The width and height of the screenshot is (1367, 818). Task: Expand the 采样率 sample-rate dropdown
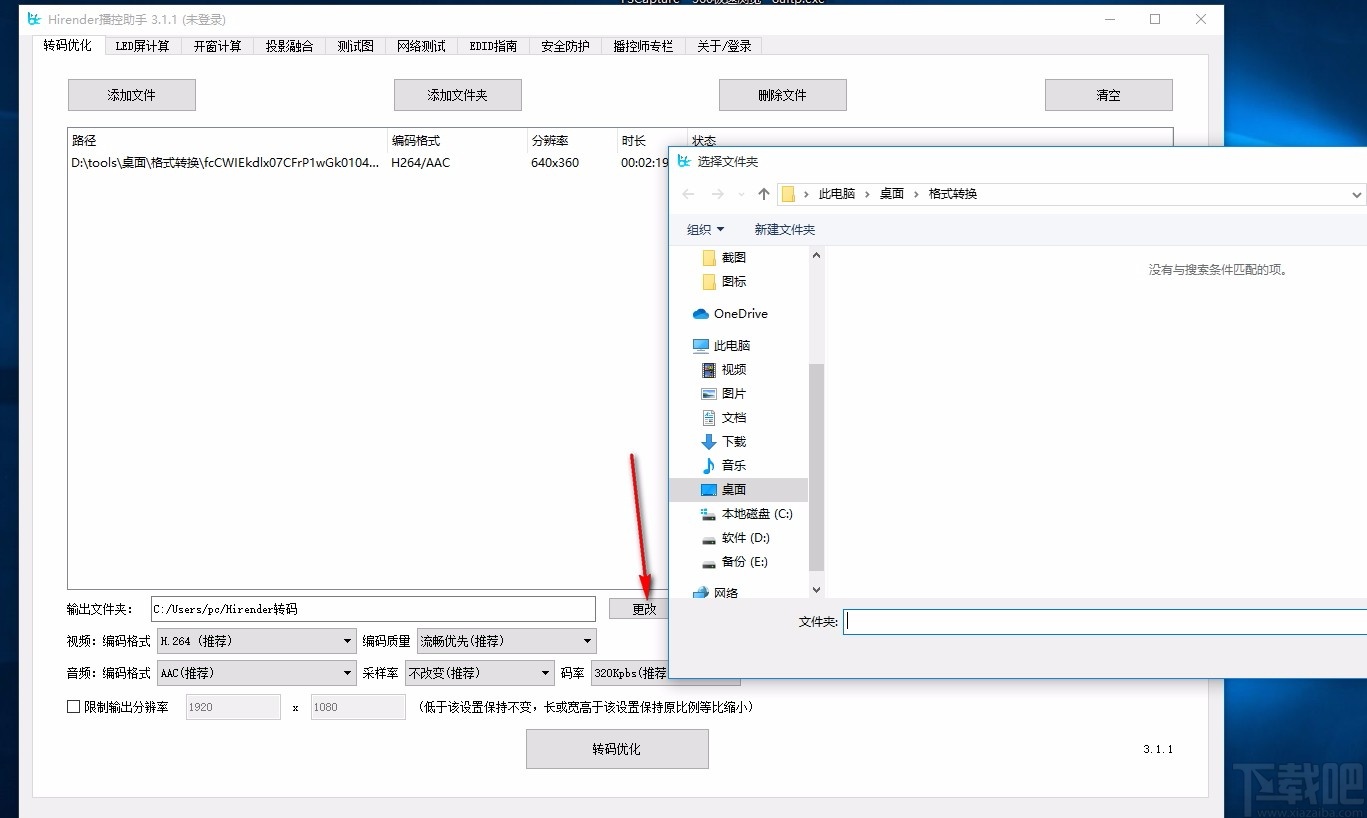(x=545, y=672)
